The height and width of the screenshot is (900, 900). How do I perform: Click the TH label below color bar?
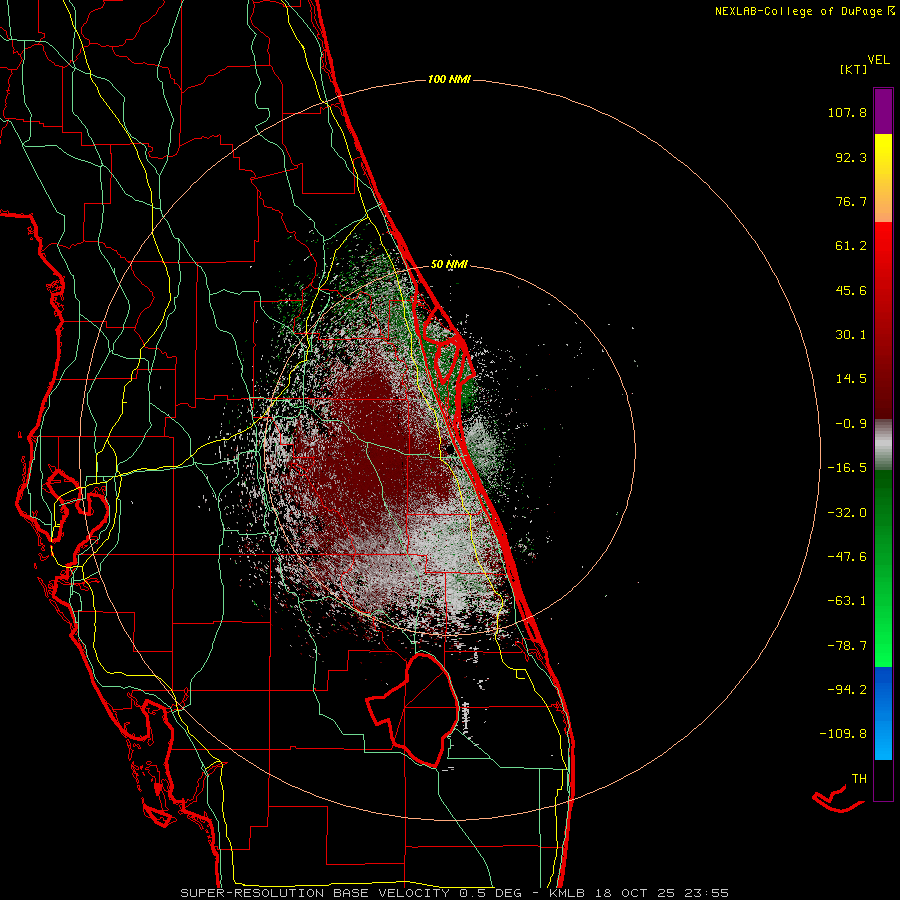(x=859, y=779)
